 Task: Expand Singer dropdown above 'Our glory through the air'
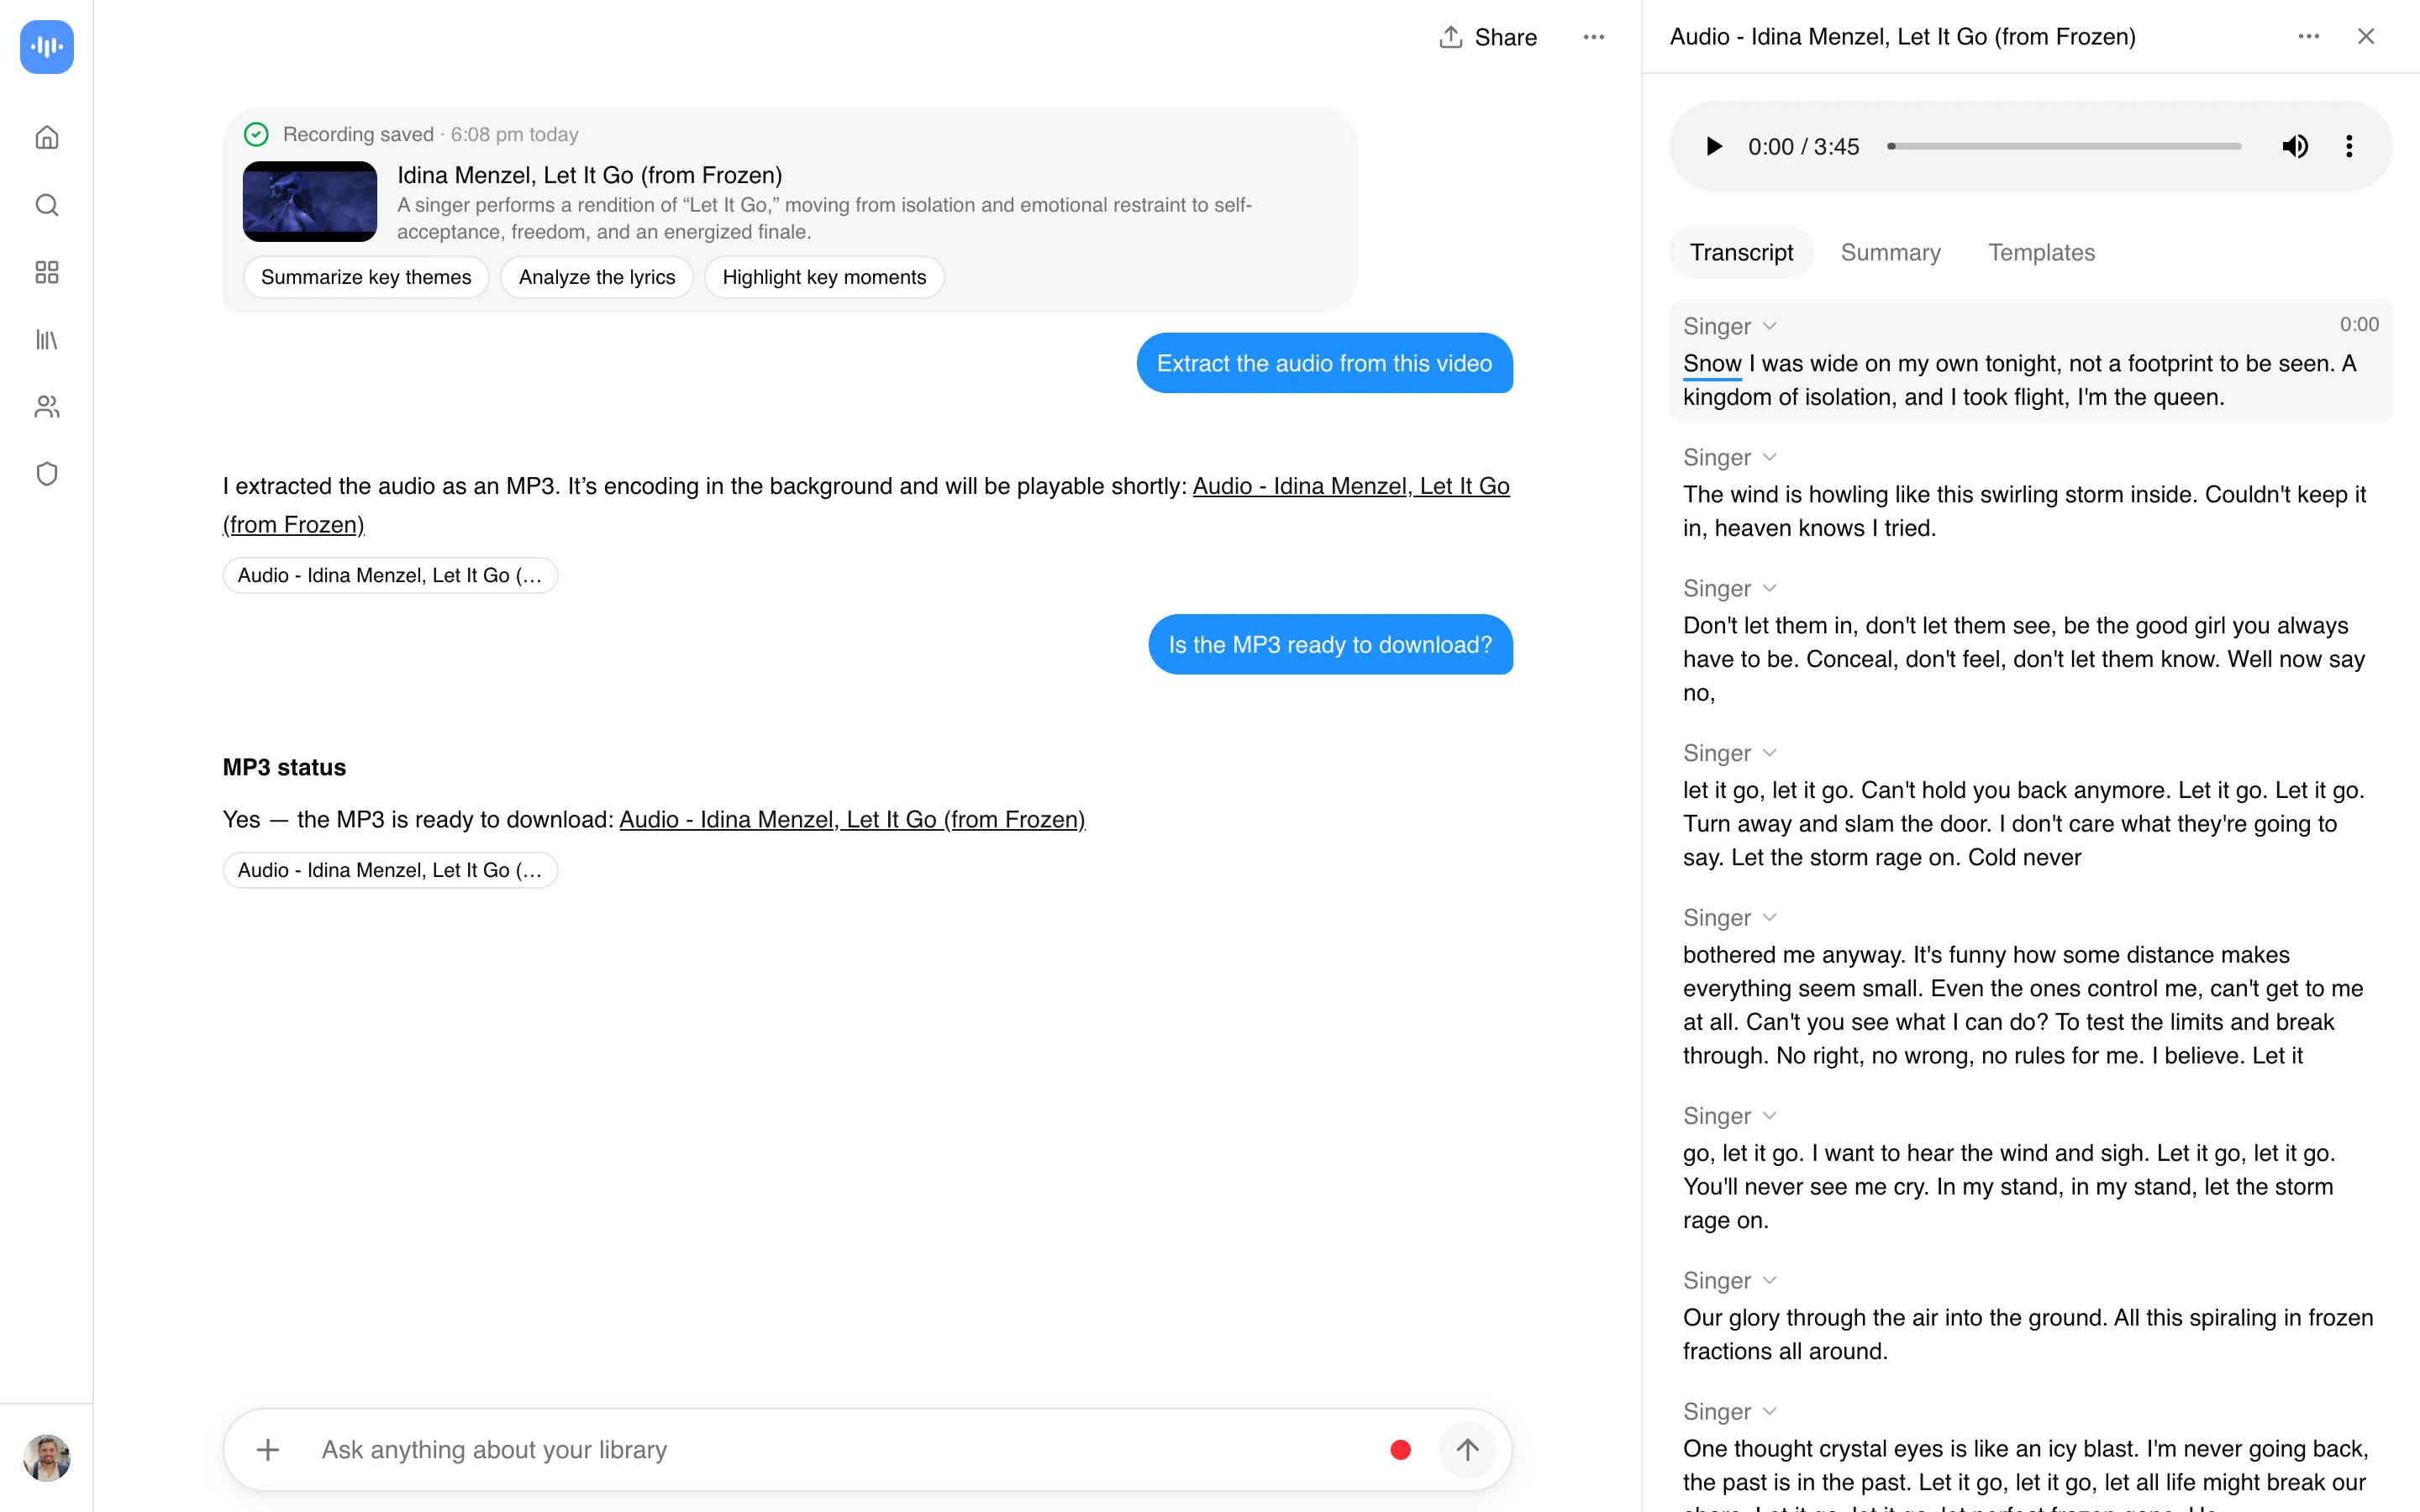click(1730, 1280)
